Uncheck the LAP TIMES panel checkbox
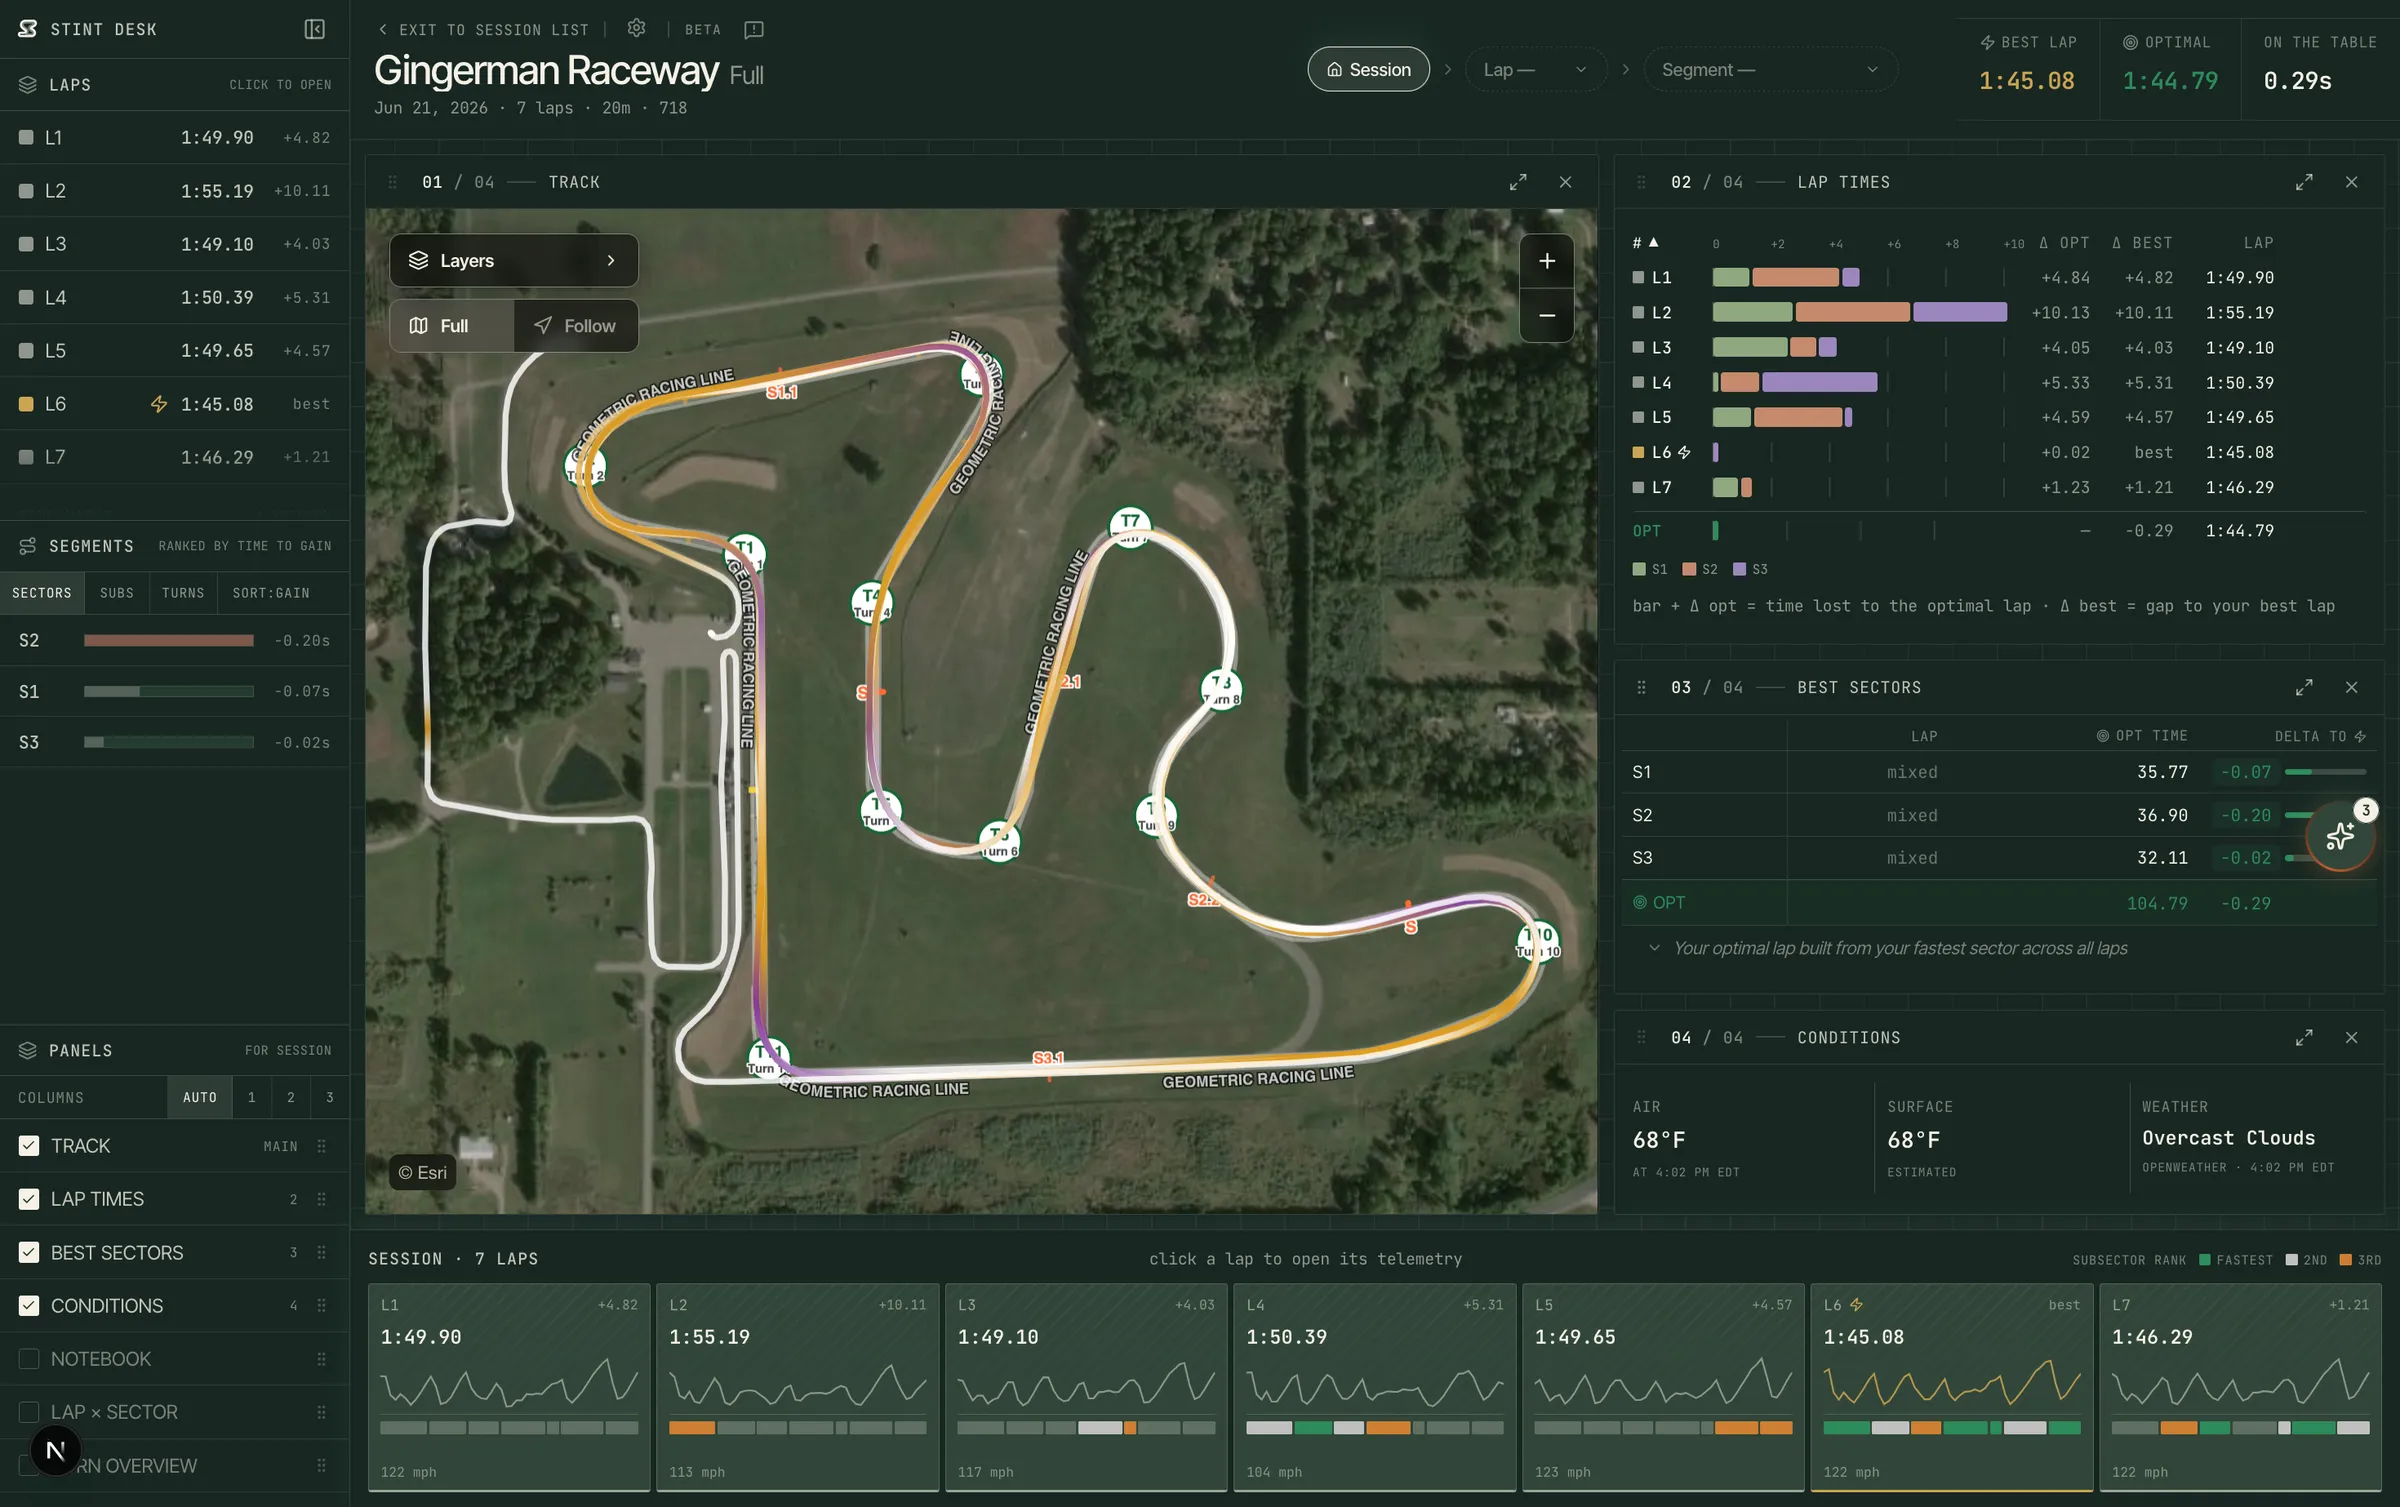2400x1507 pixels. [29, 1199]
